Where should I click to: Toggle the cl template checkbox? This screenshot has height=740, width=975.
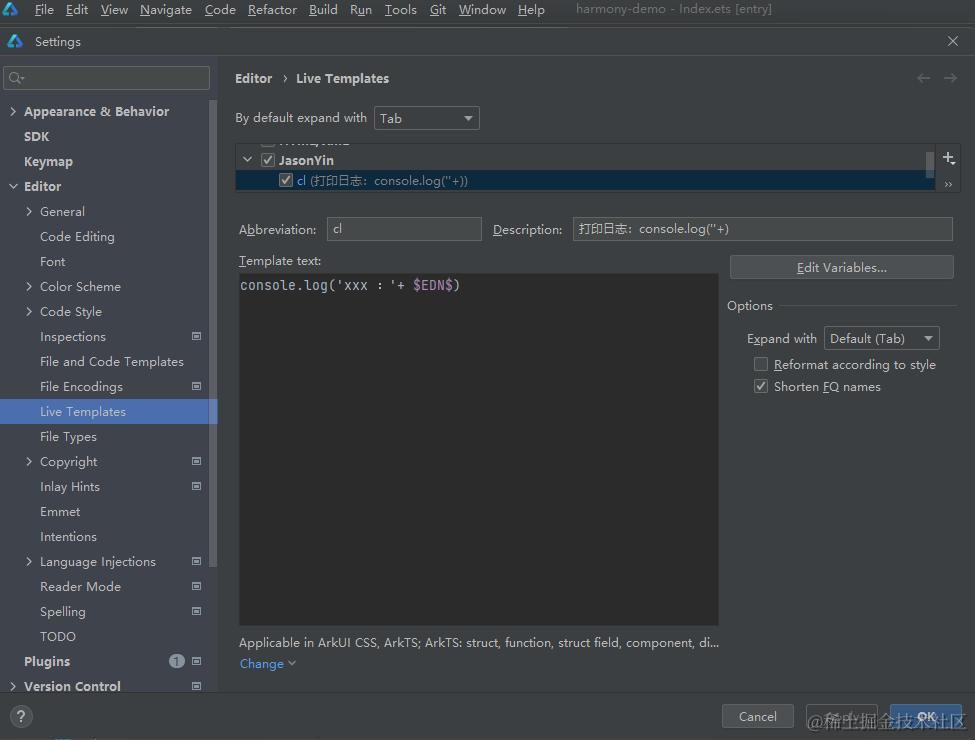[x=285, y=180]
